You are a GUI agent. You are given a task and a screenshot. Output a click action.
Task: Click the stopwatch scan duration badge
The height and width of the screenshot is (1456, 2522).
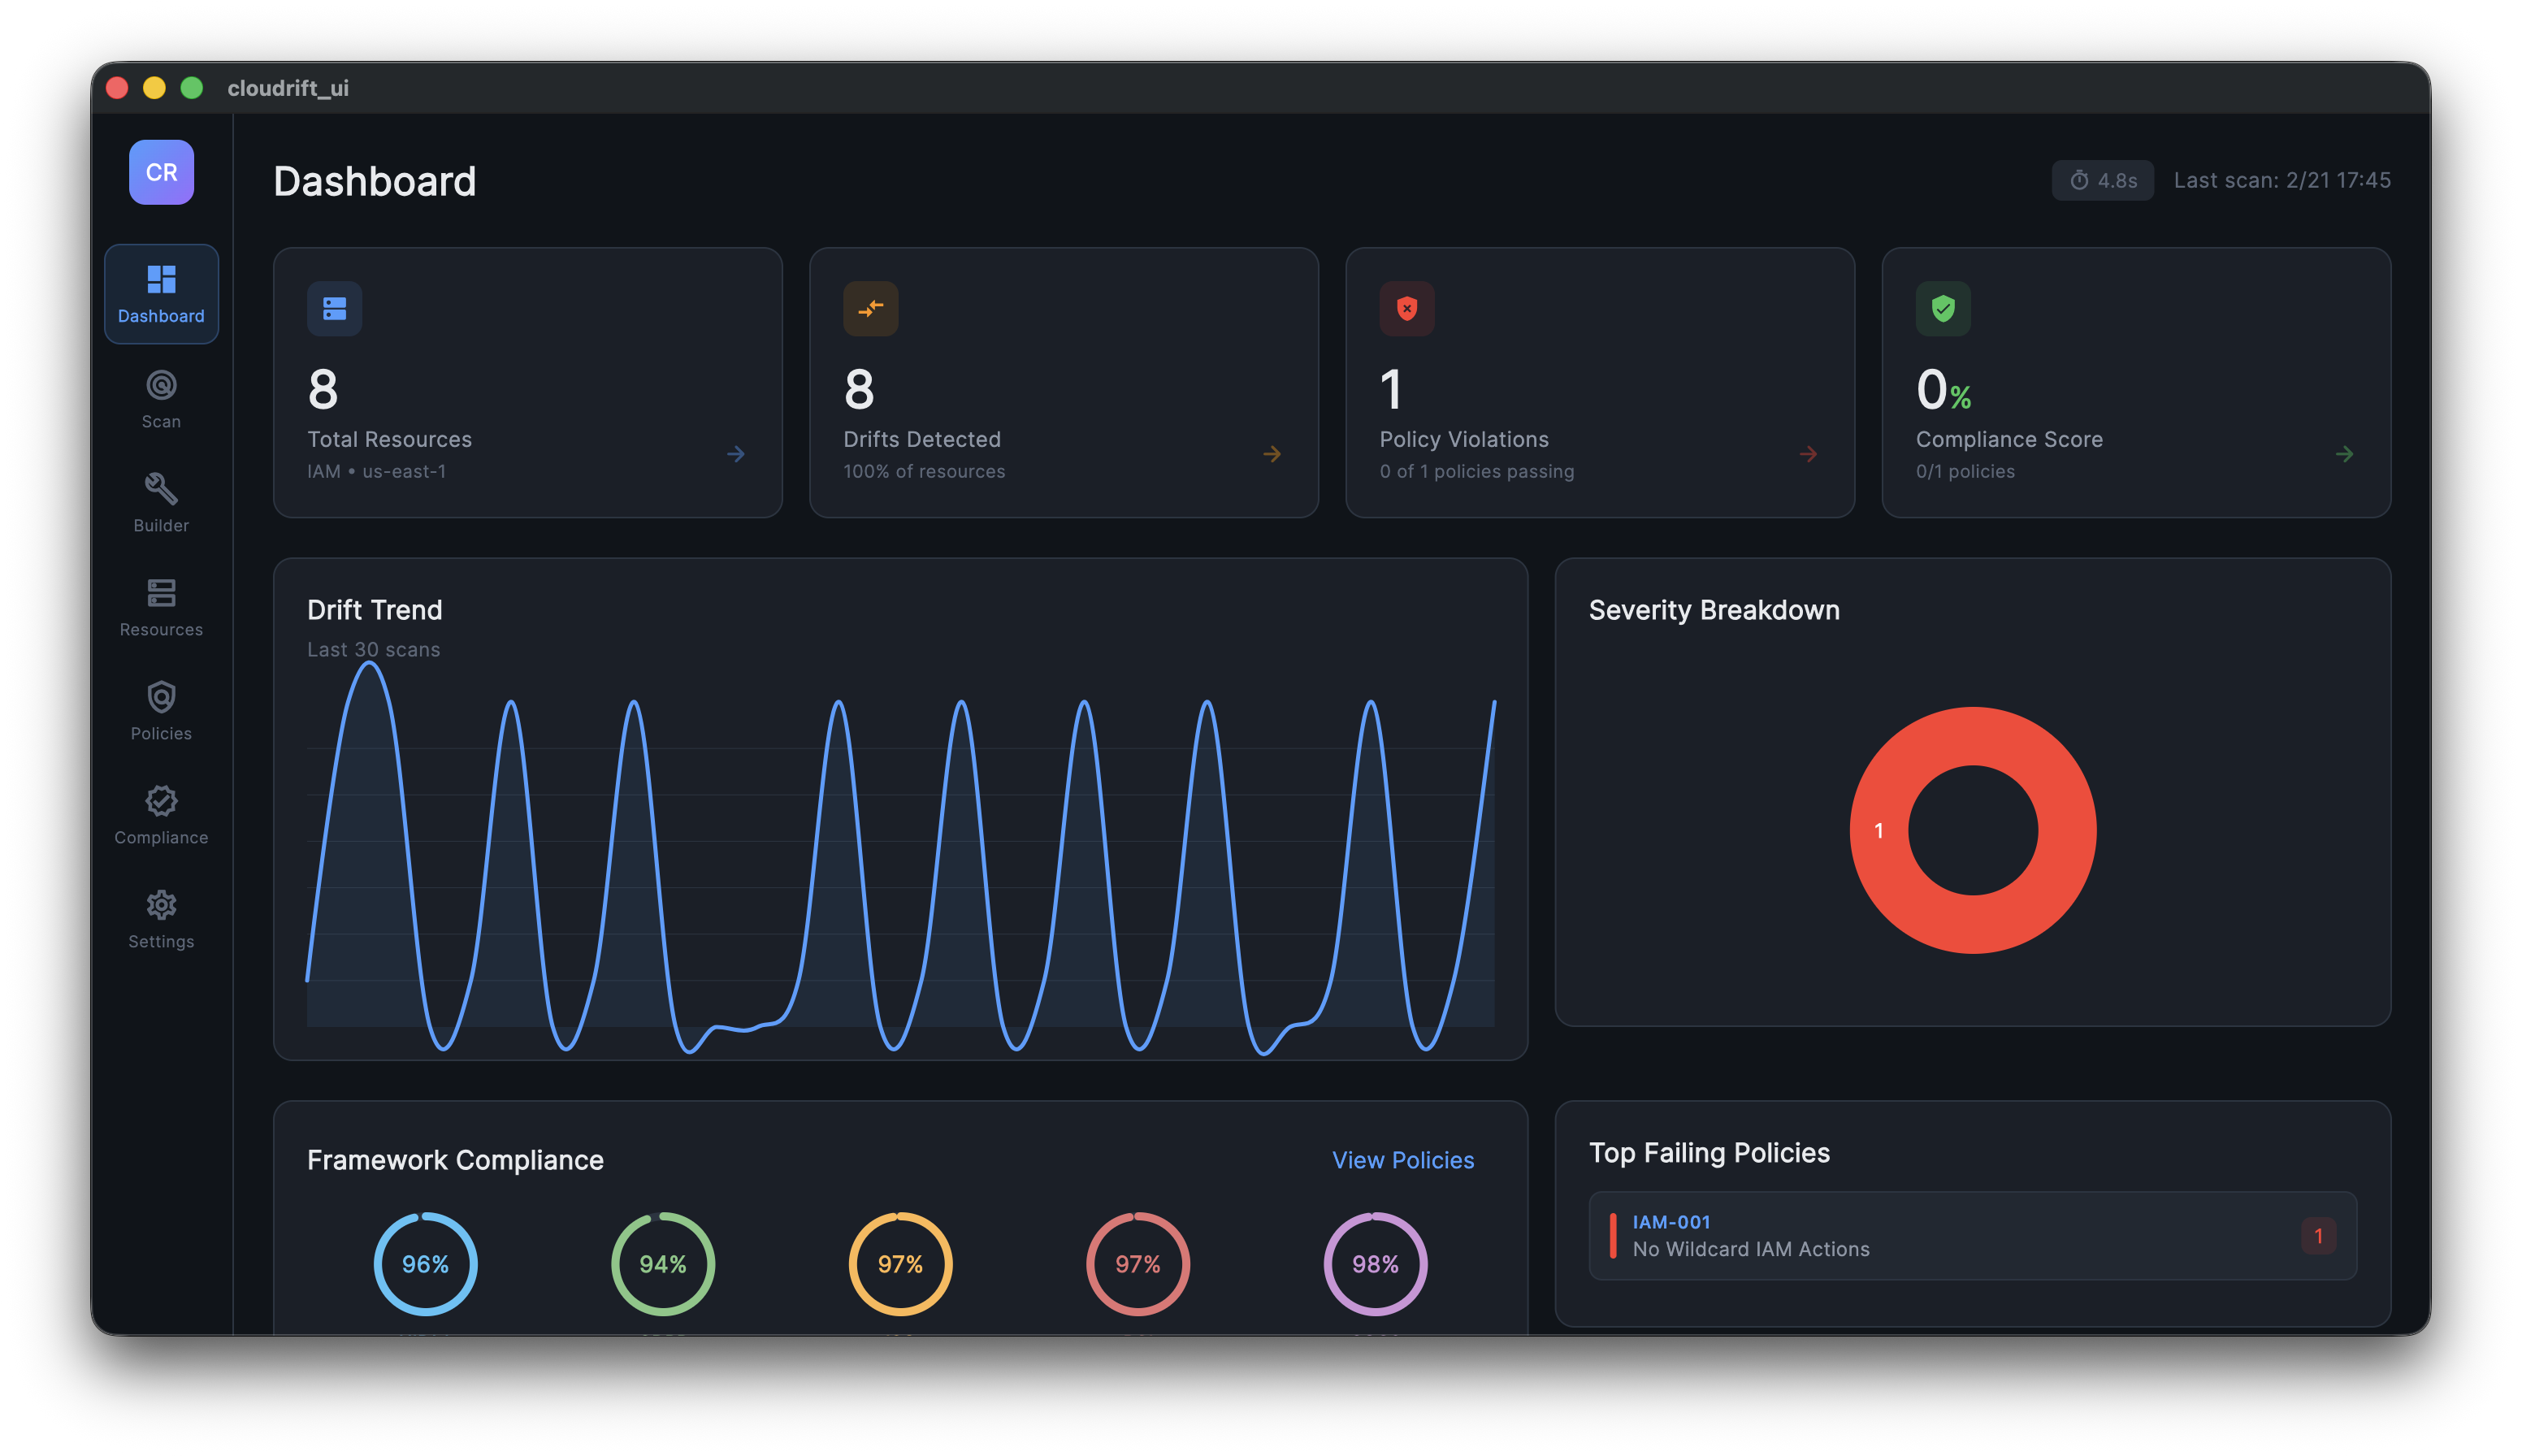pos(2102,180)
